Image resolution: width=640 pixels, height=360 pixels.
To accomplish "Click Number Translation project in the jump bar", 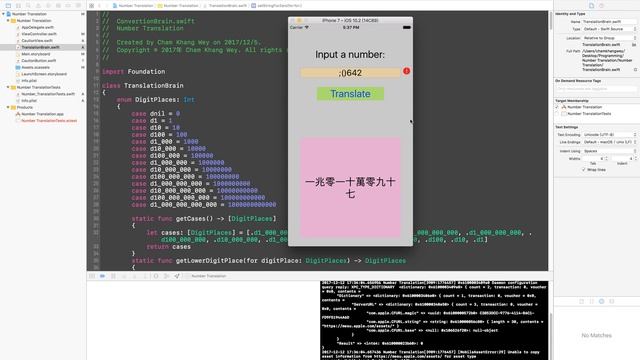I will [x=133, y=6].
